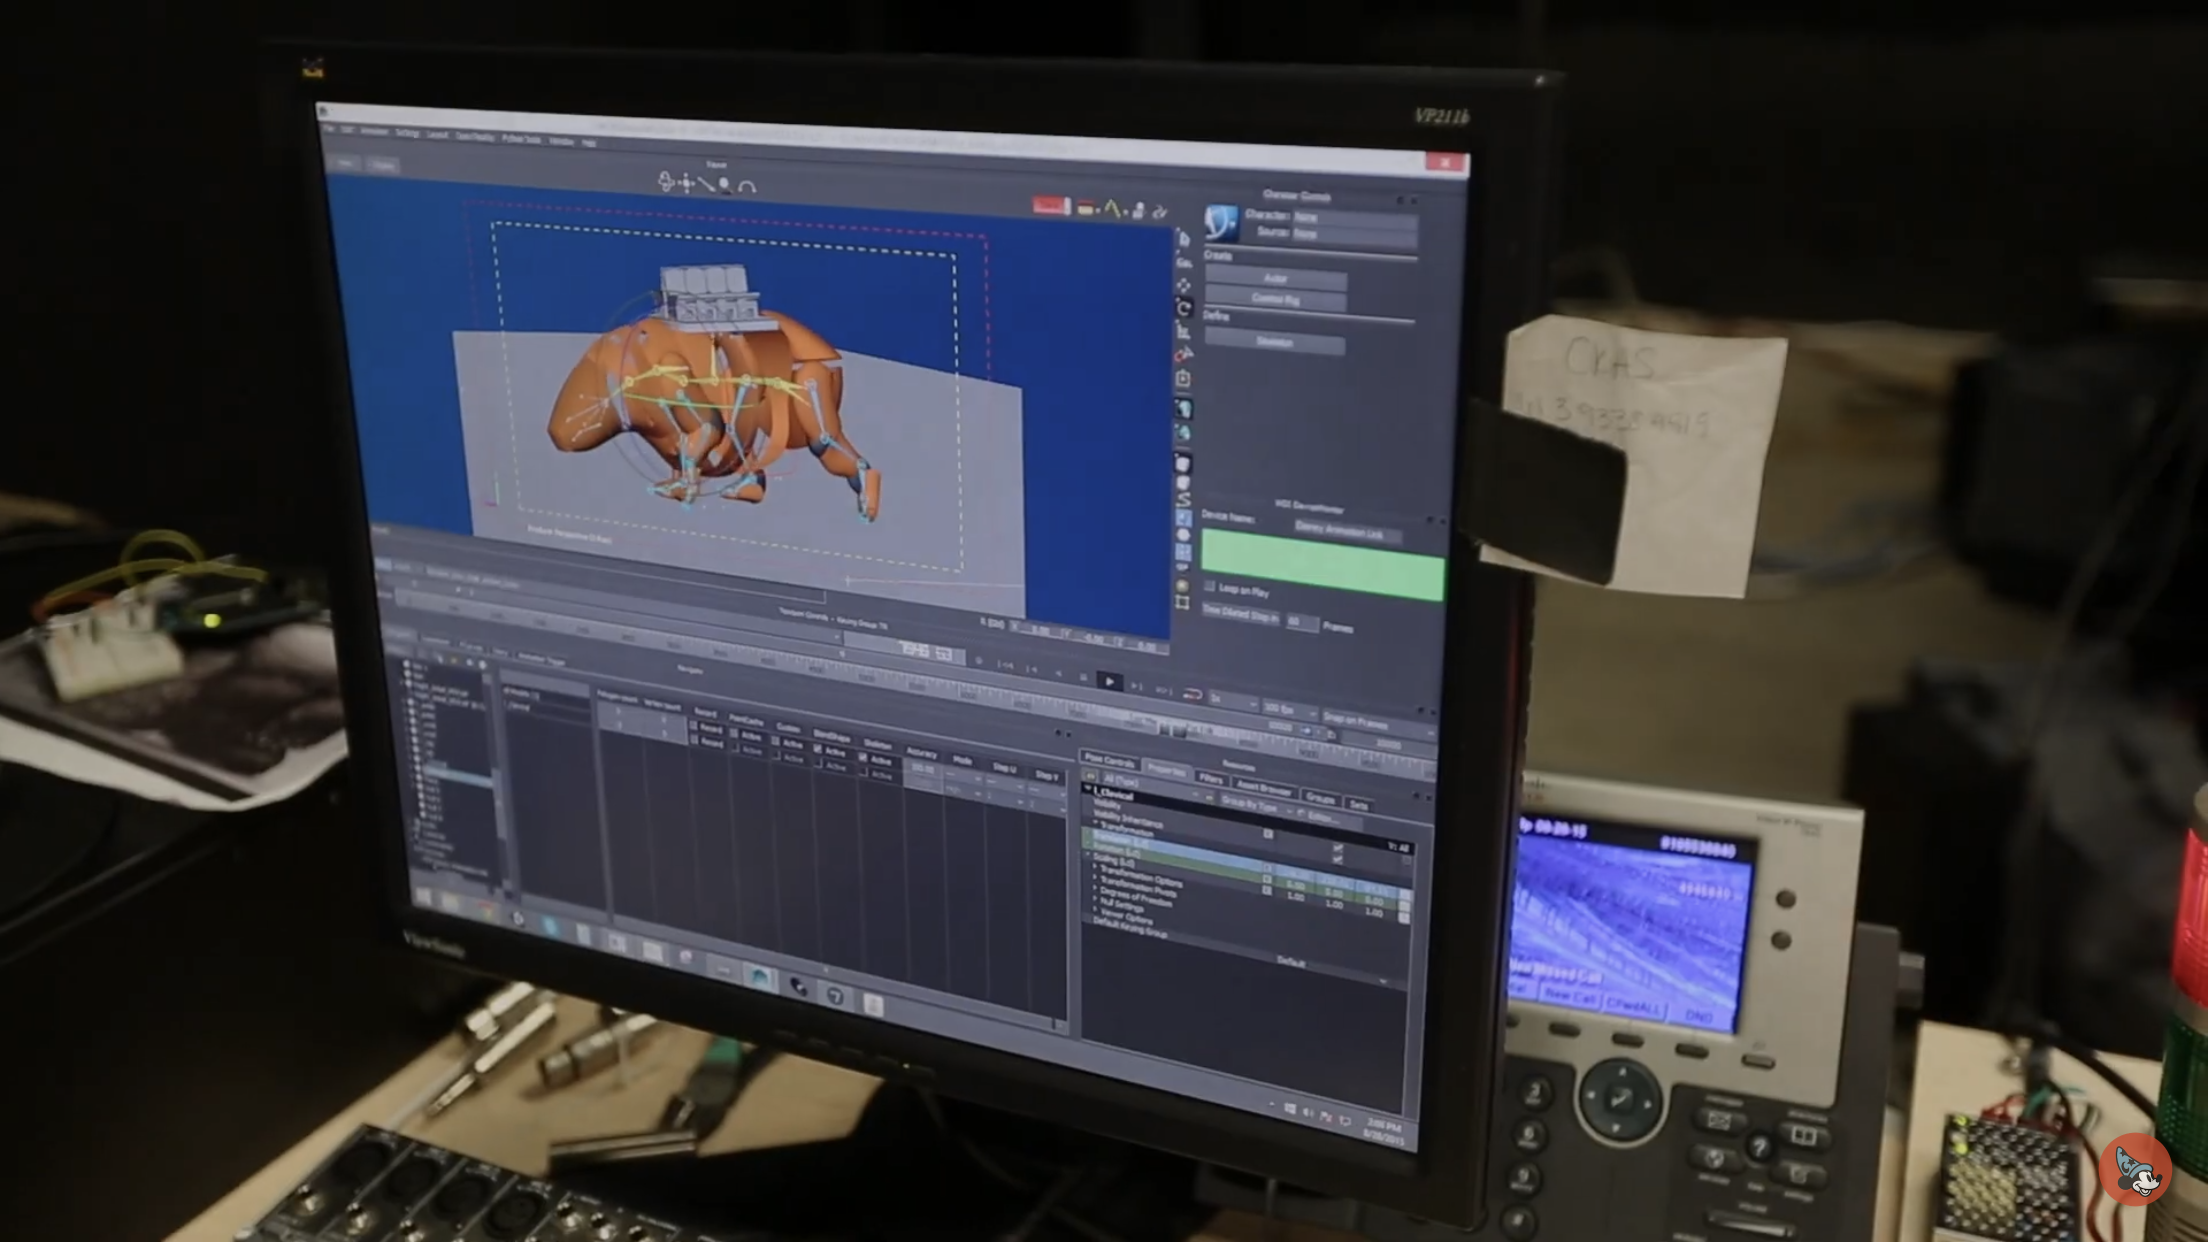Select the Roll camera tool
The height and width of the screenshot is (1242, 2208).
pos(746,187)
